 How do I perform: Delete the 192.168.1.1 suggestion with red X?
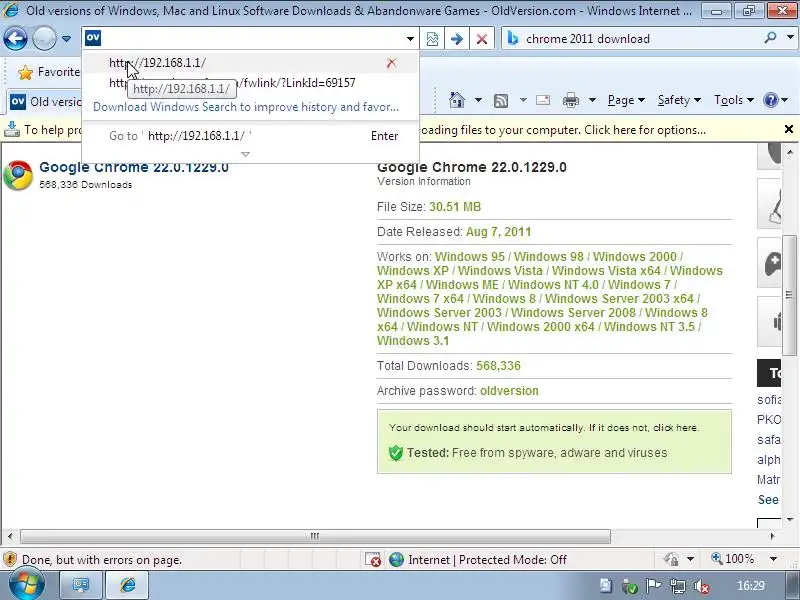[x=391, y=63]
